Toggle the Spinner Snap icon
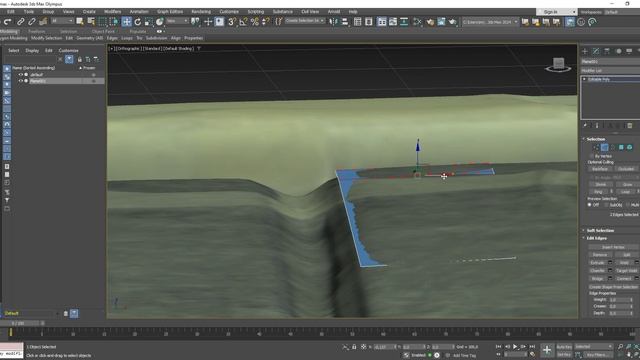This screenshot has height=360, width=640. pos(265,22)
